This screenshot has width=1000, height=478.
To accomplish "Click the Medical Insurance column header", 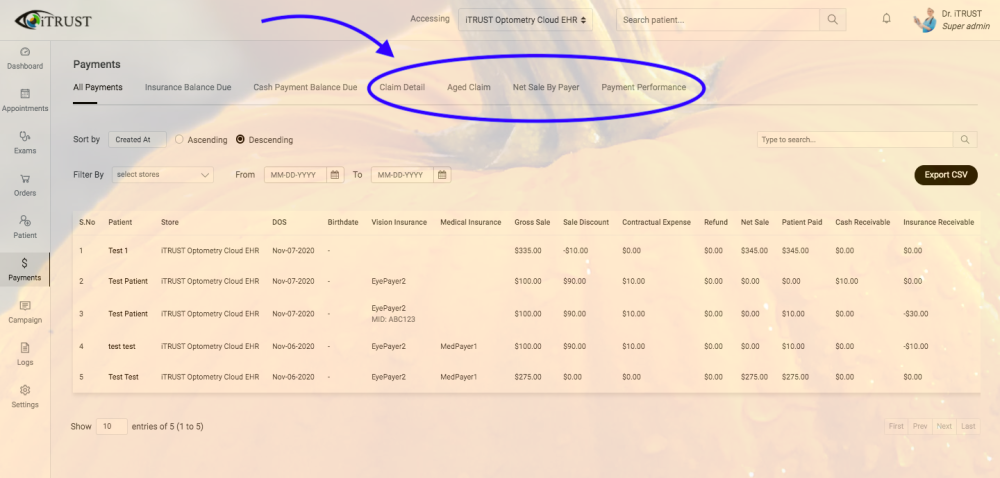I will coord(471,222).
